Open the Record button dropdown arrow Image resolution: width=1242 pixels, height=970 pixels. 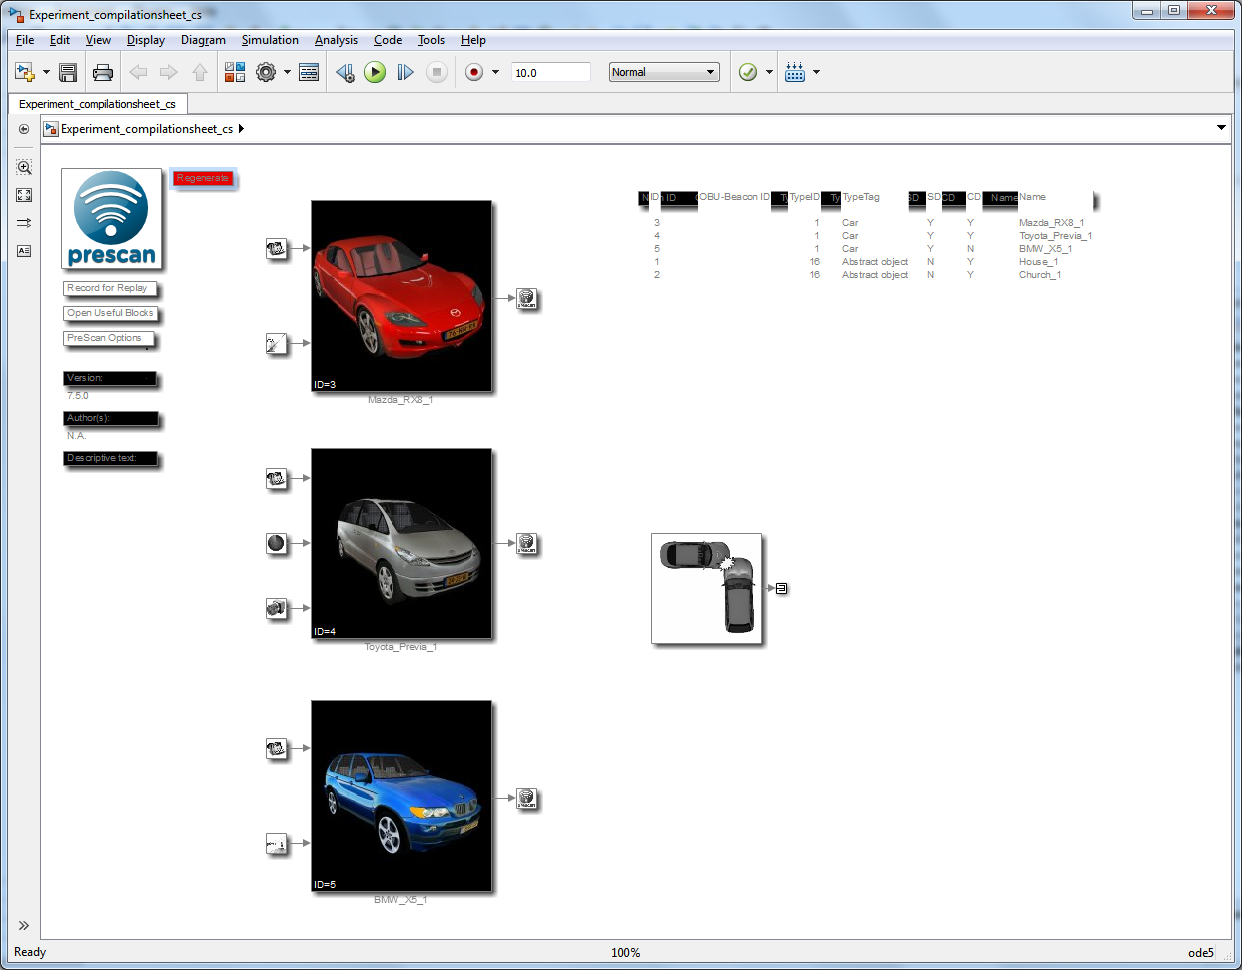point(495,72)
